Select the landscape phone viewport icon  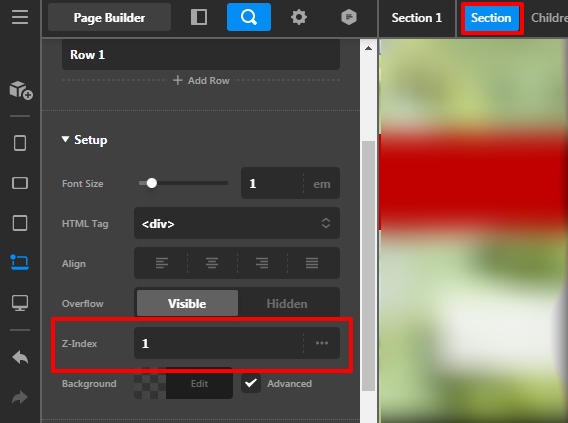(20, 183)
